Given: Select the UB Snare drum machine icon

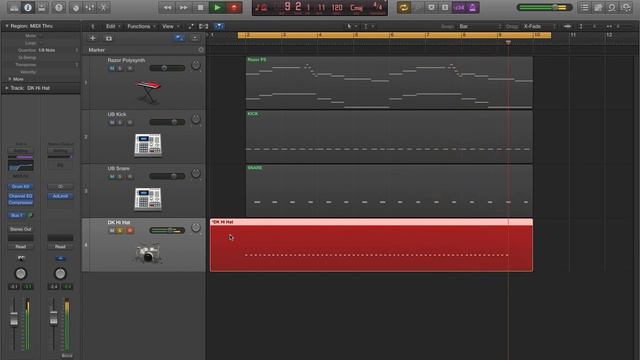Looking at the screenshot, I should pos(148,199).
